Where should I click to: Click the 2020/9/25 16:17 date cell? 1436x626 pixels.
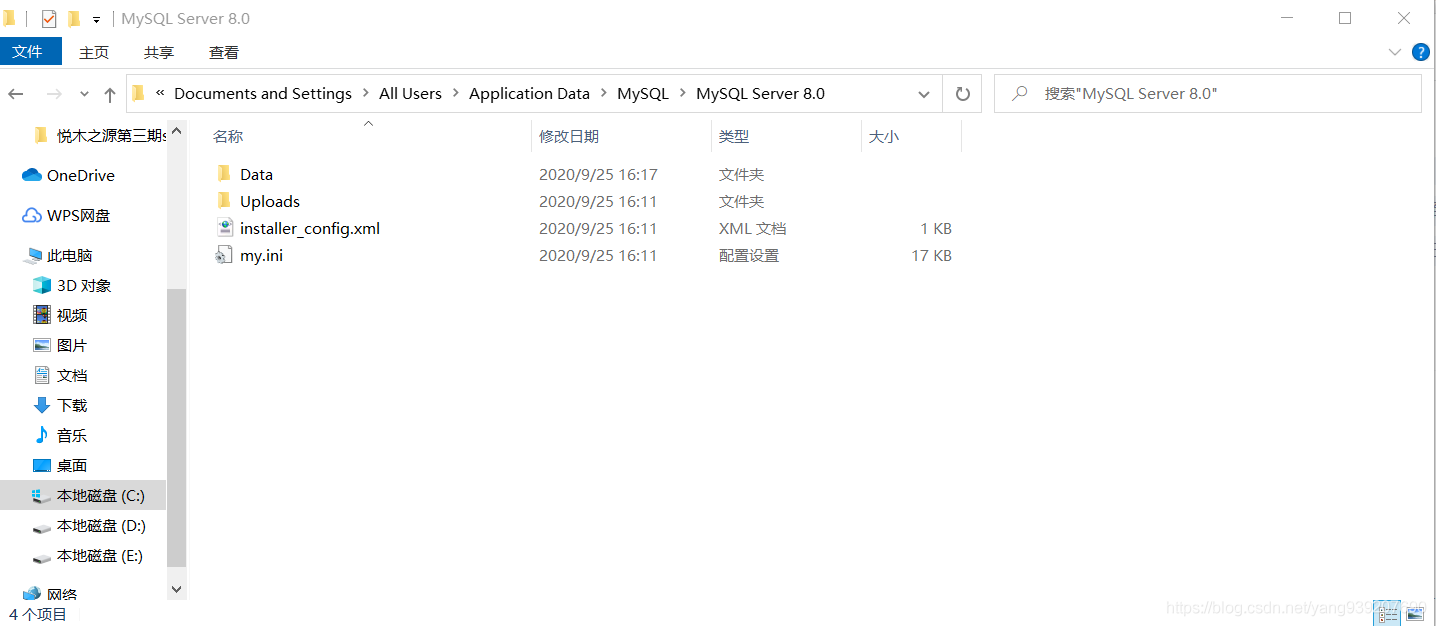coord(598,174)
